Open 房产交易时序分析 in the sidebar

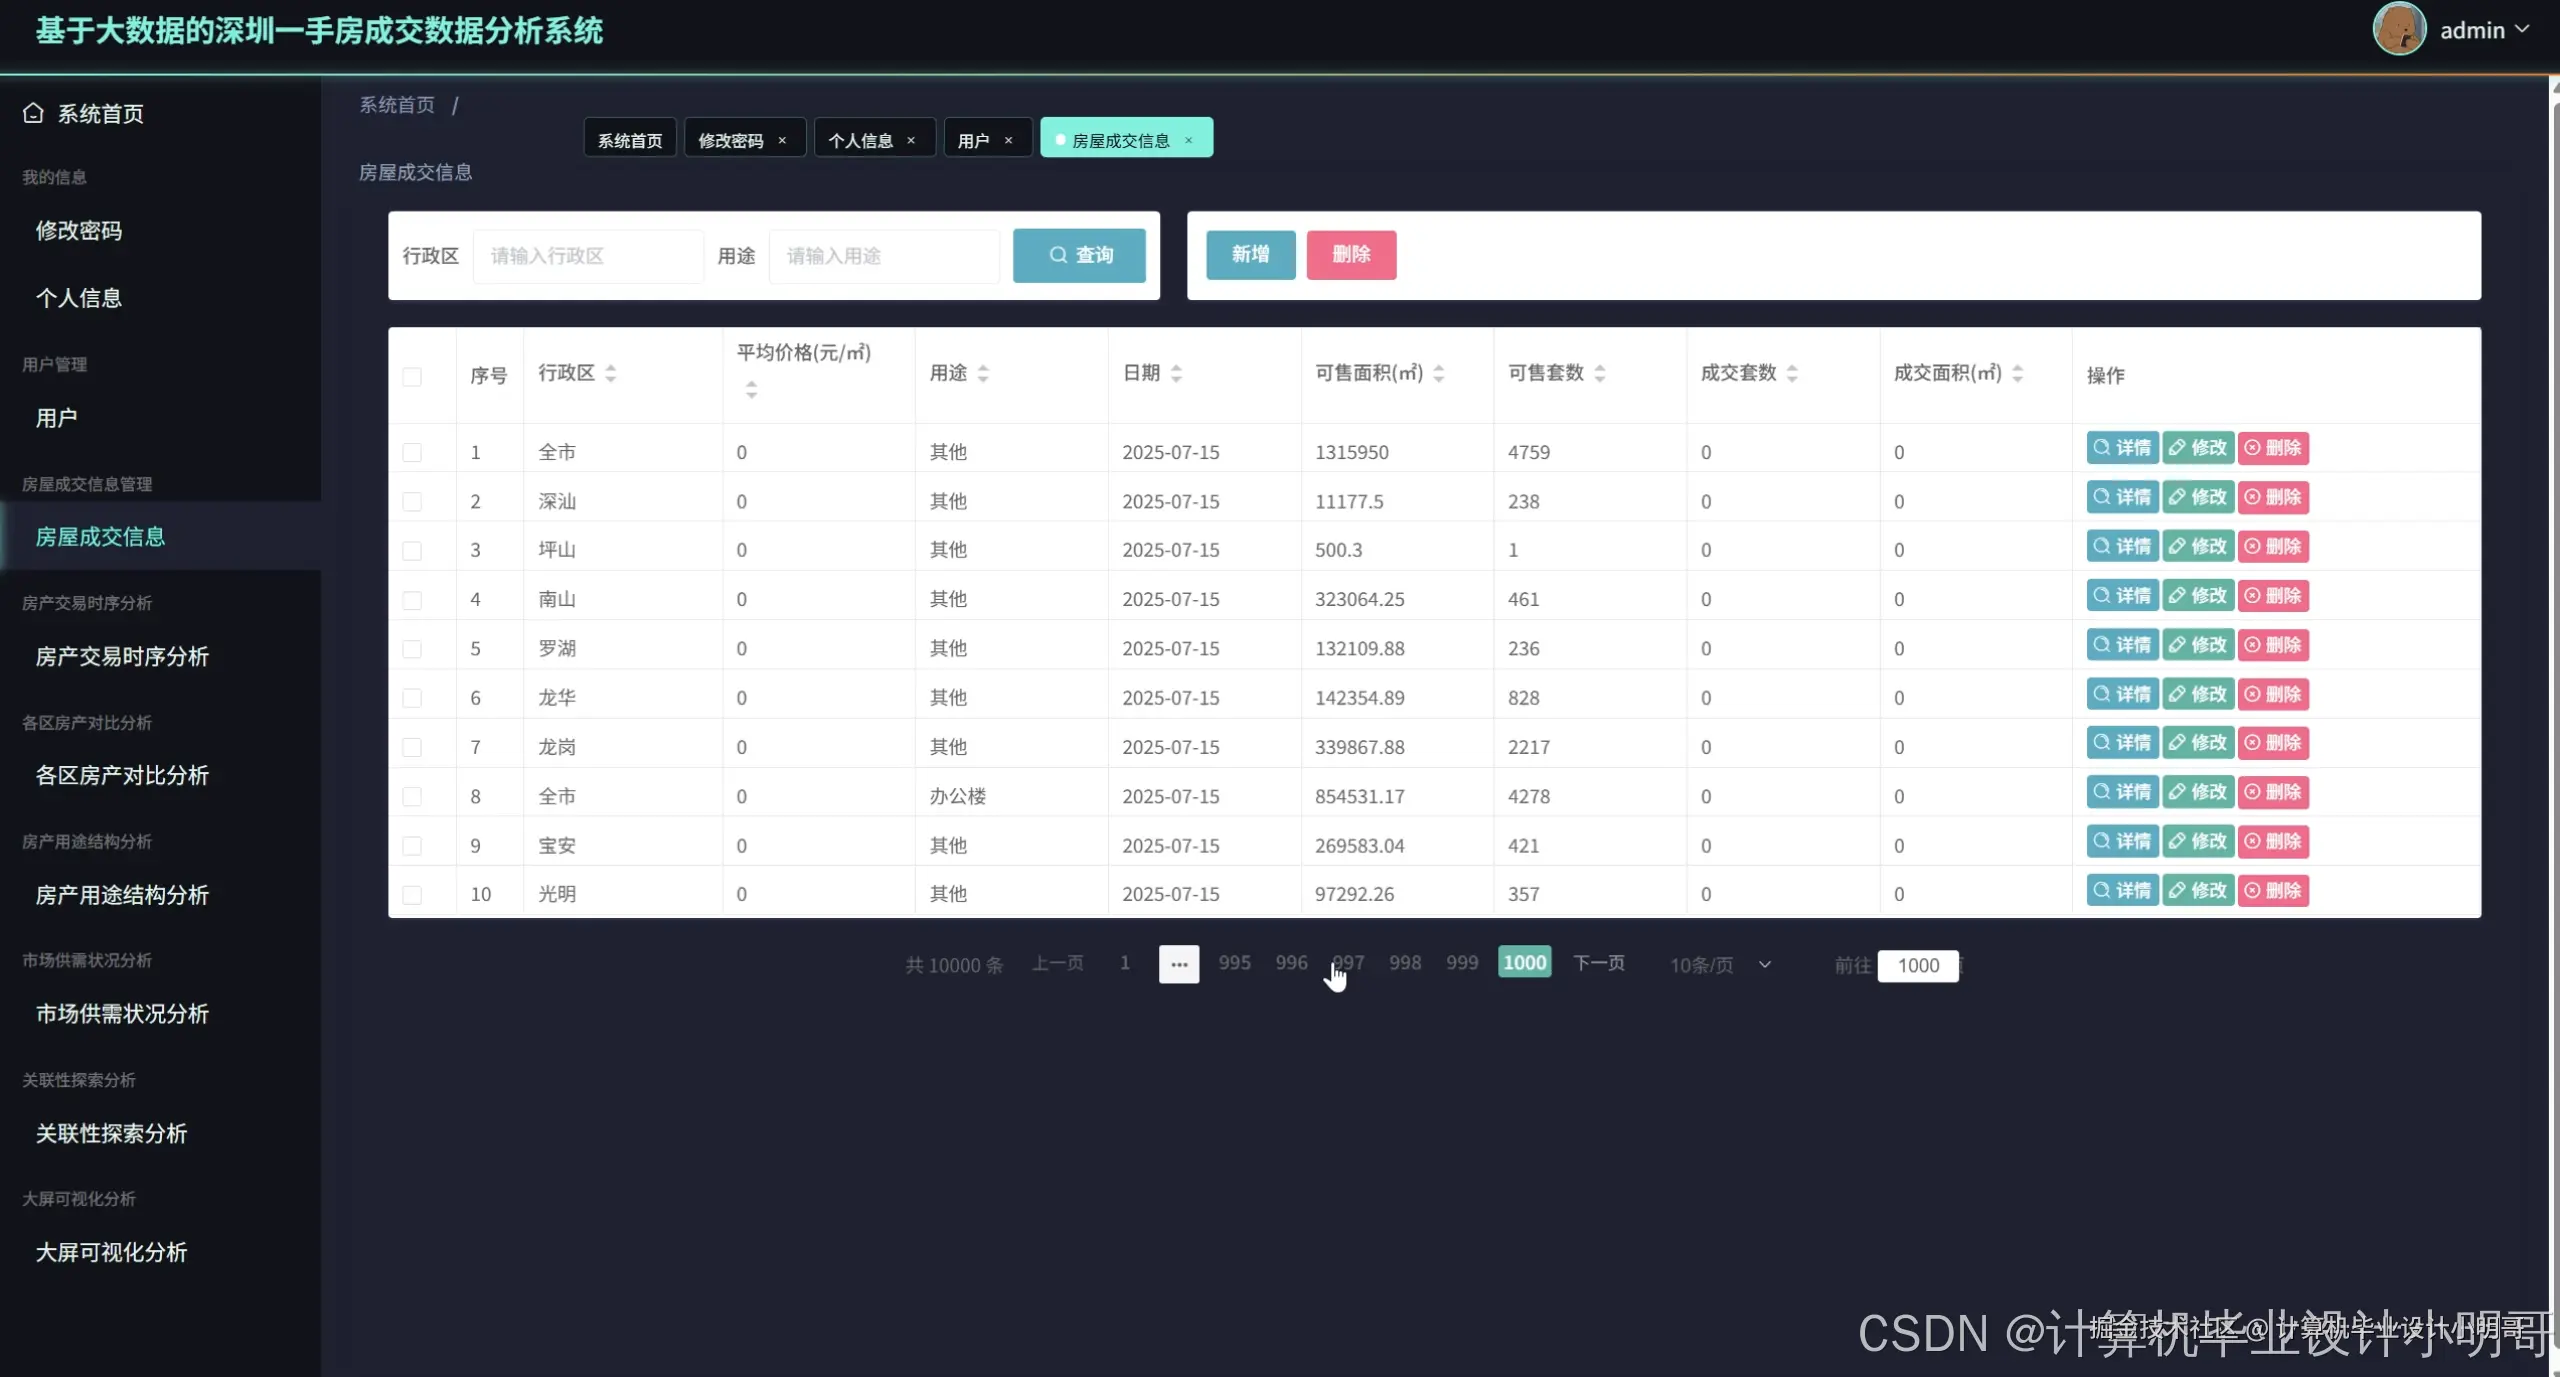[122, 656]
